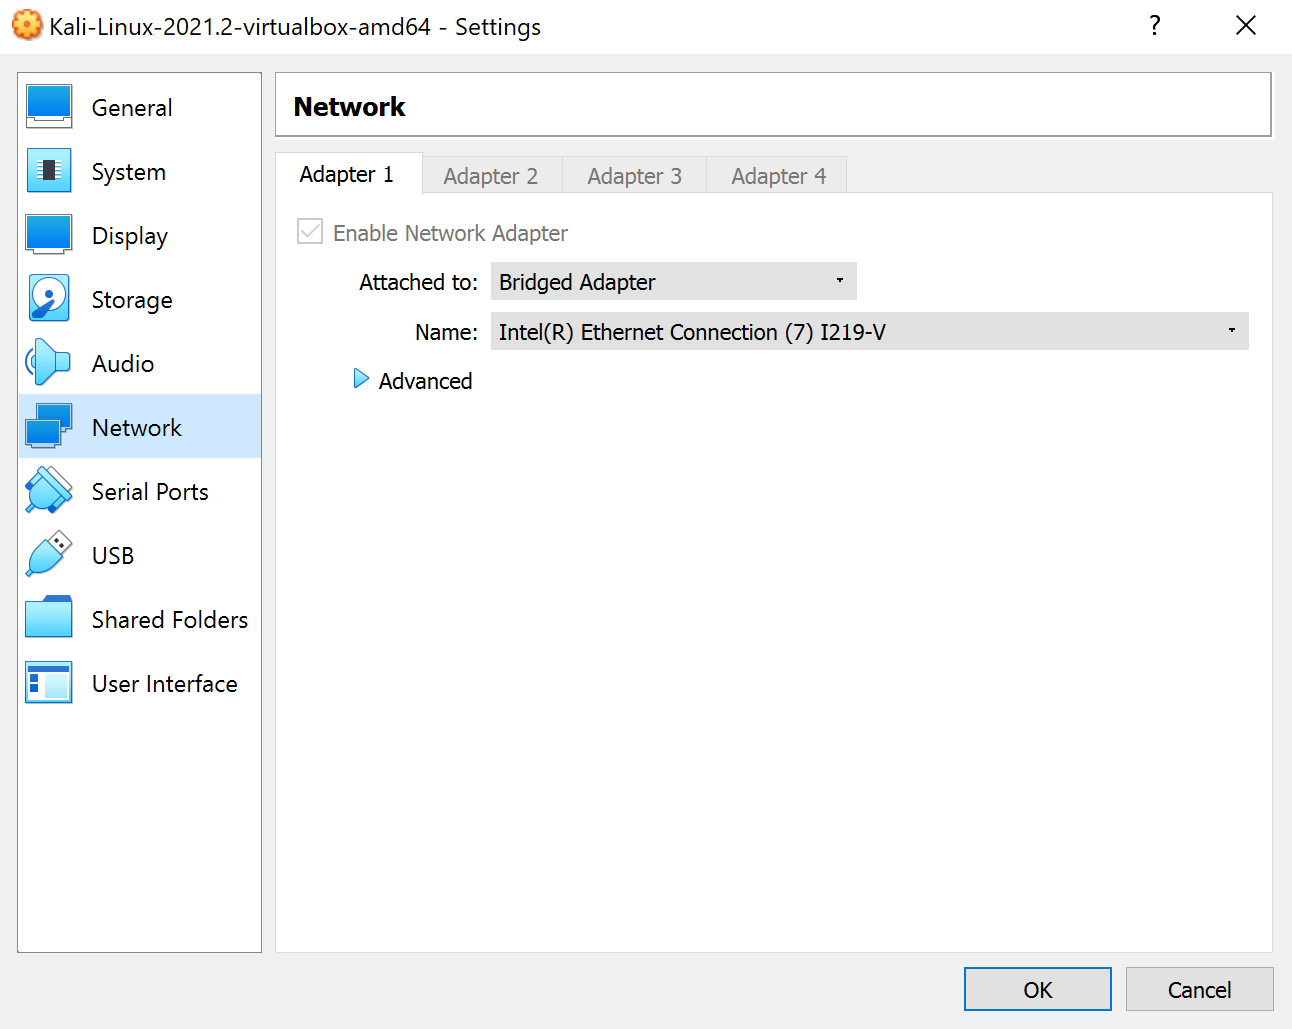This screenshot has height=1029, width=1292.
Task: Click the Cancel button
Action: [x=1199, y=989]
